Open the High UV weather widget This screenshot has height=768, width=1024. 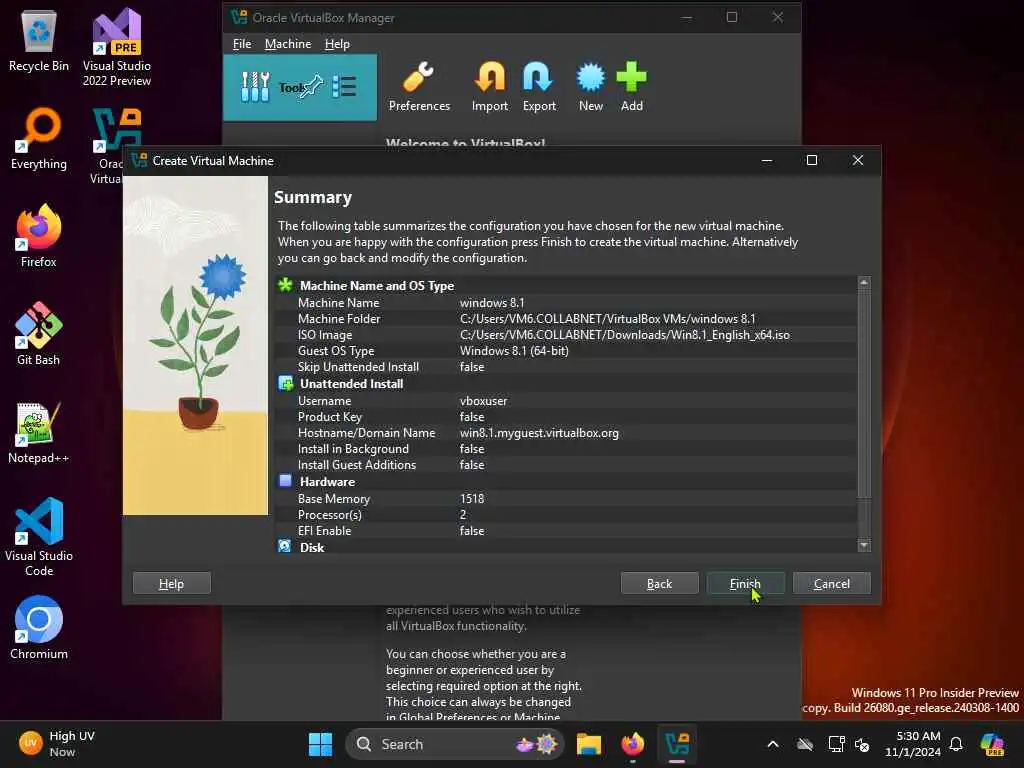tap(57, 744)
